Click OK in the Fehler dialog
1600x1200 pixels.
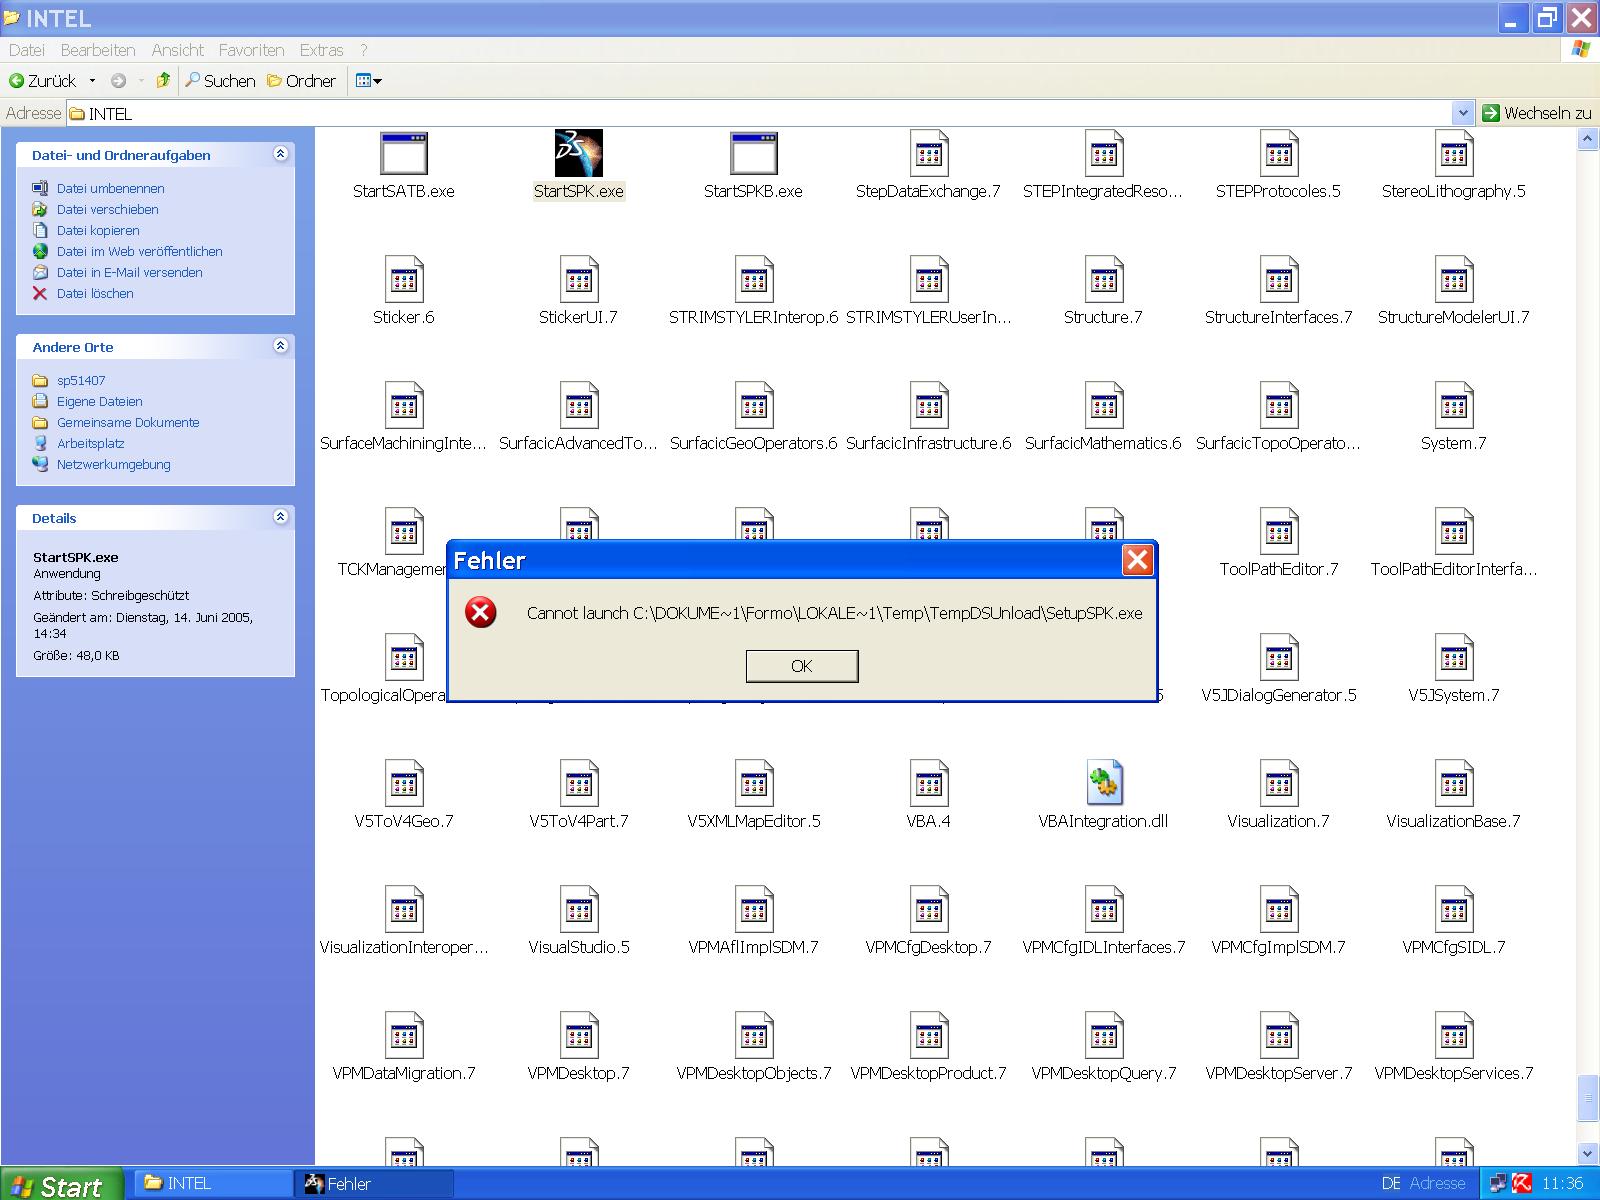[x=802, y=666]
